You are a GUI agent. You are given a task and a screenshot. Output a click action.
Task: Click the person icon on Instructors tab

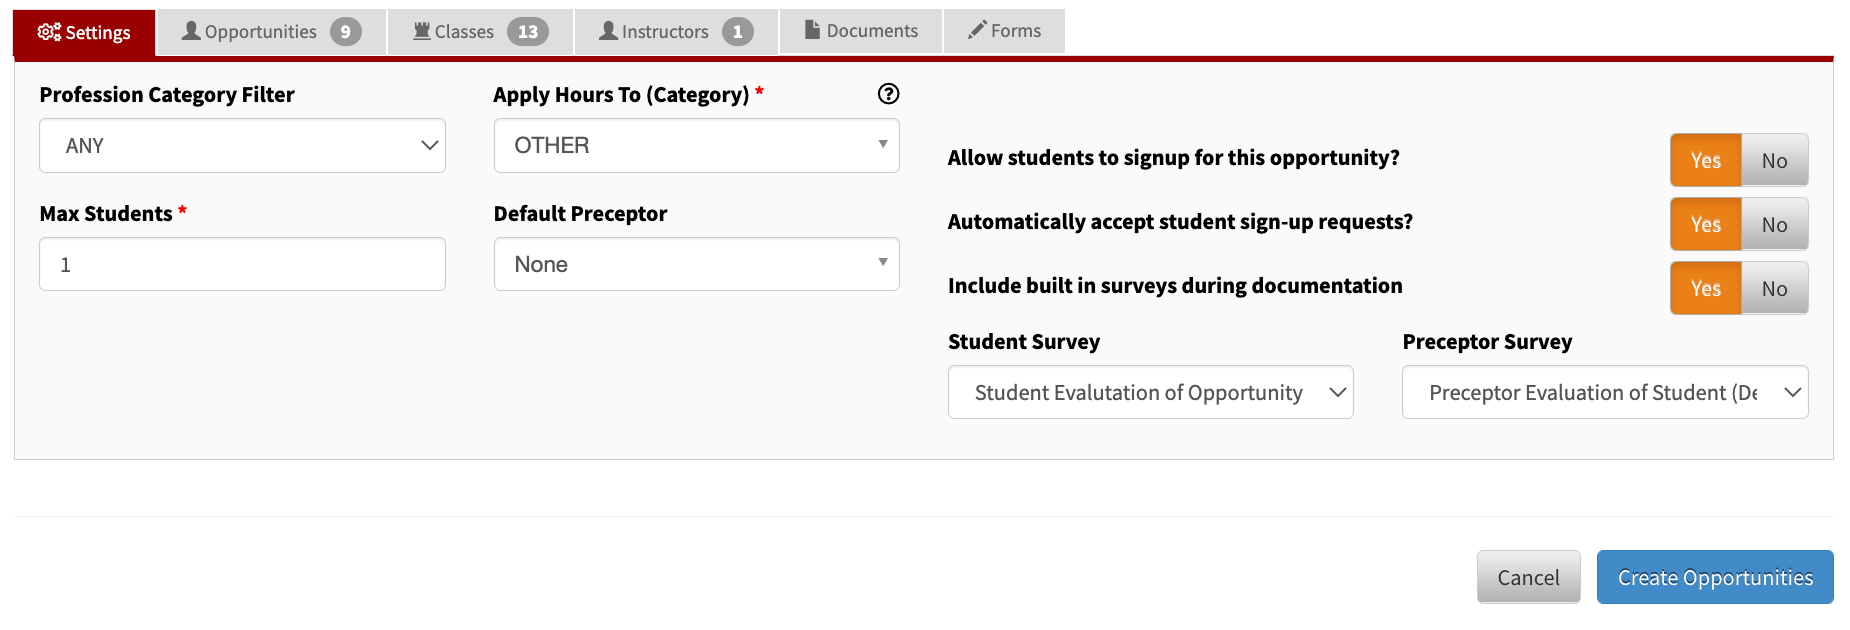coord(608,31)
